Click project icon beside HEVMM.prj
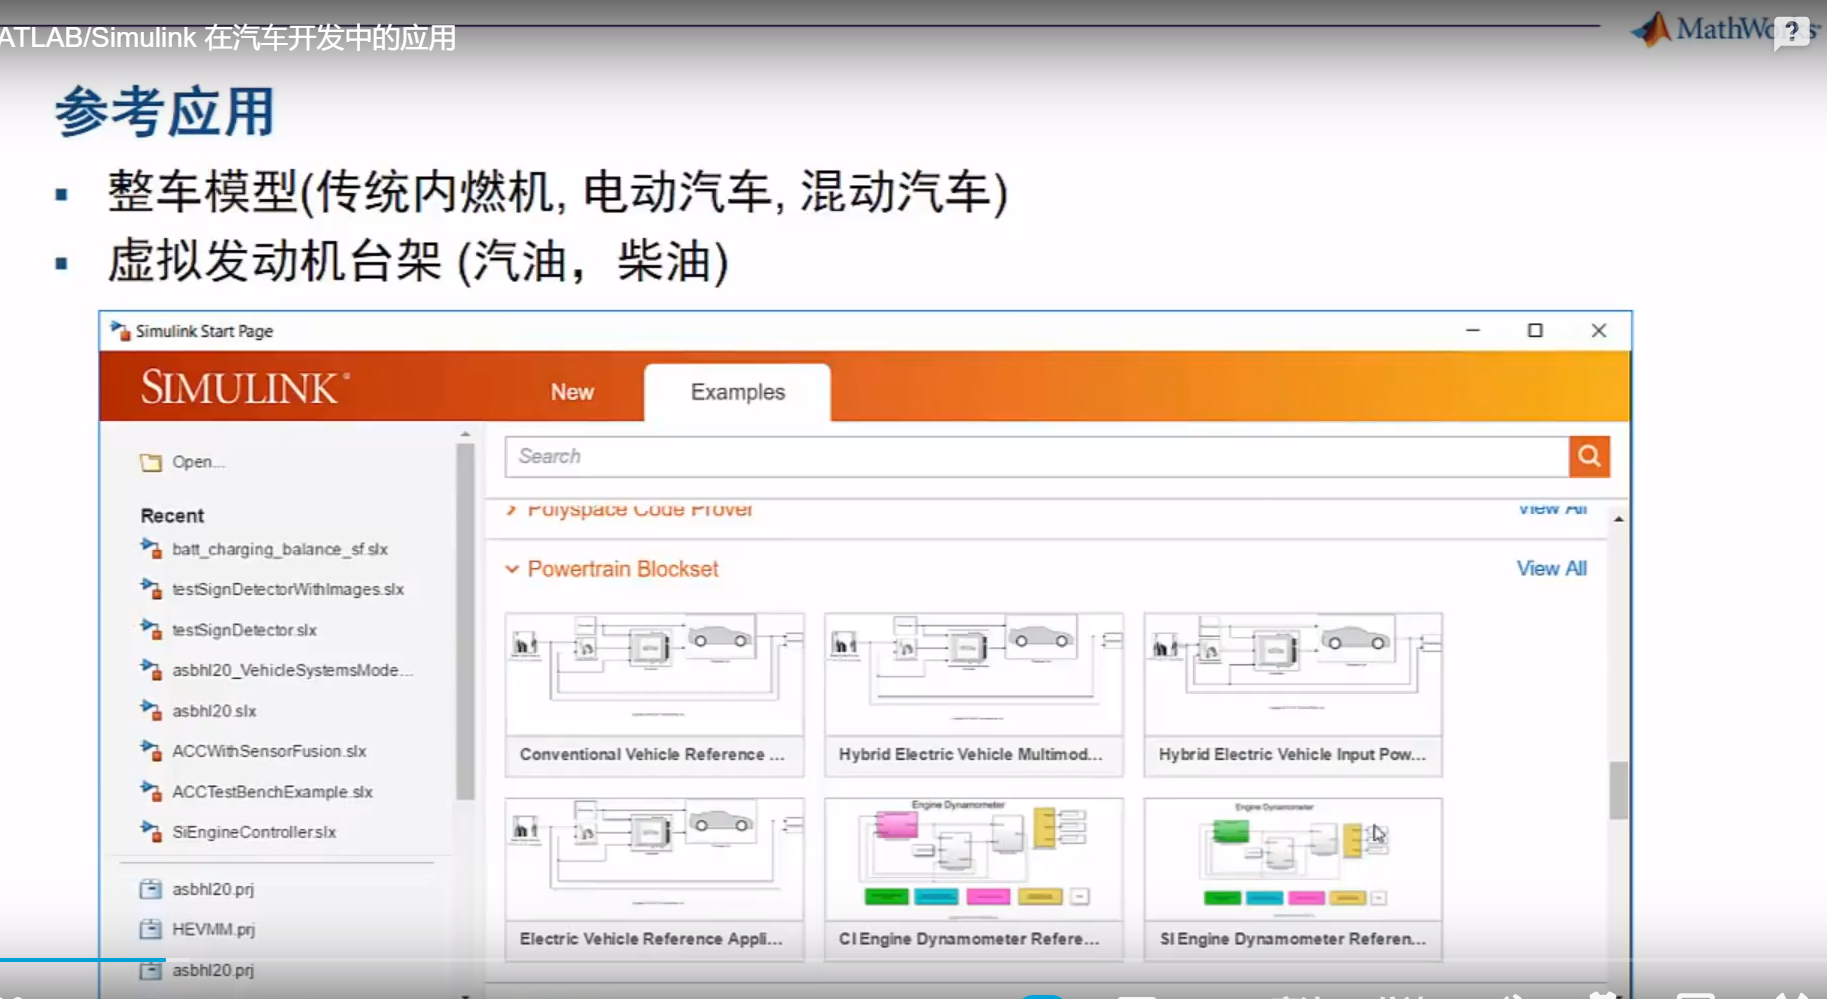This screenshot has height=999, width=1827. (151, 929)
